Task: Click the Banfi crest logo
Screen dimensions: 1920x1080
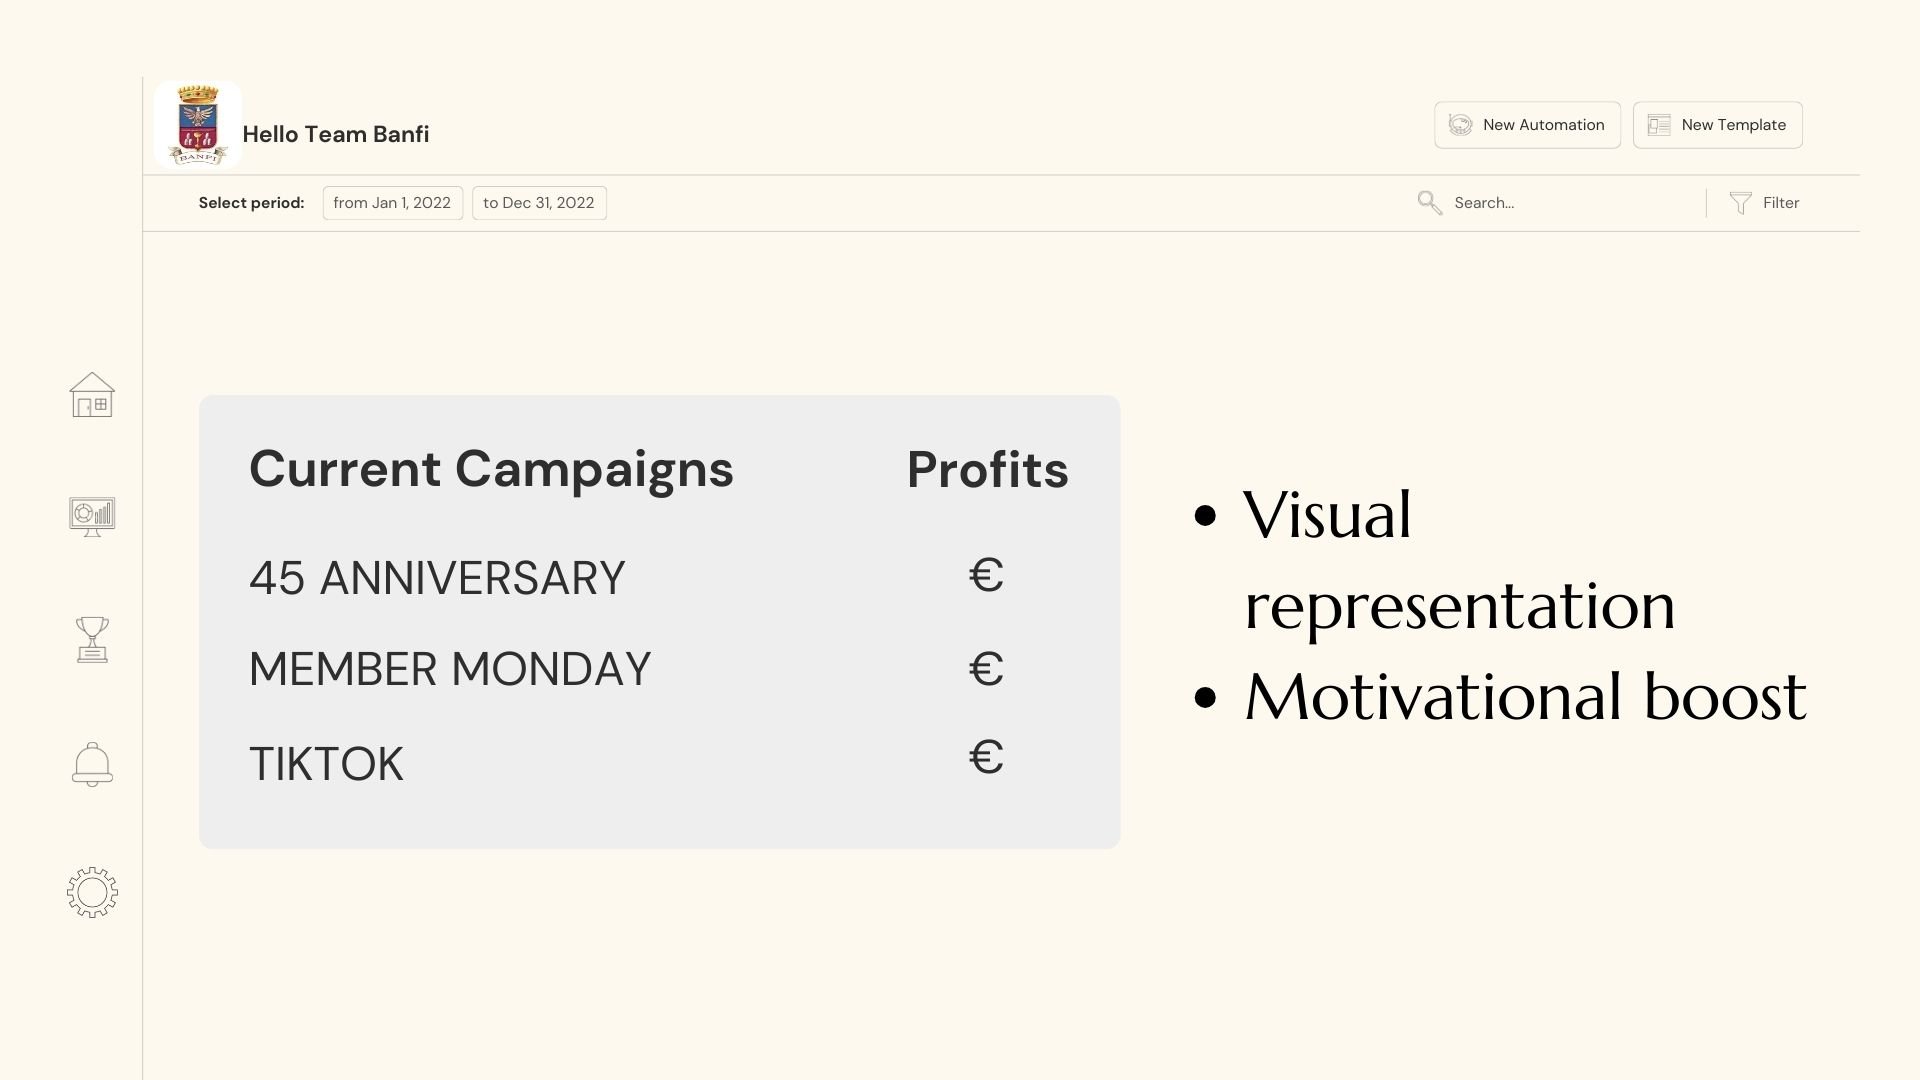Action: point(198,125)
